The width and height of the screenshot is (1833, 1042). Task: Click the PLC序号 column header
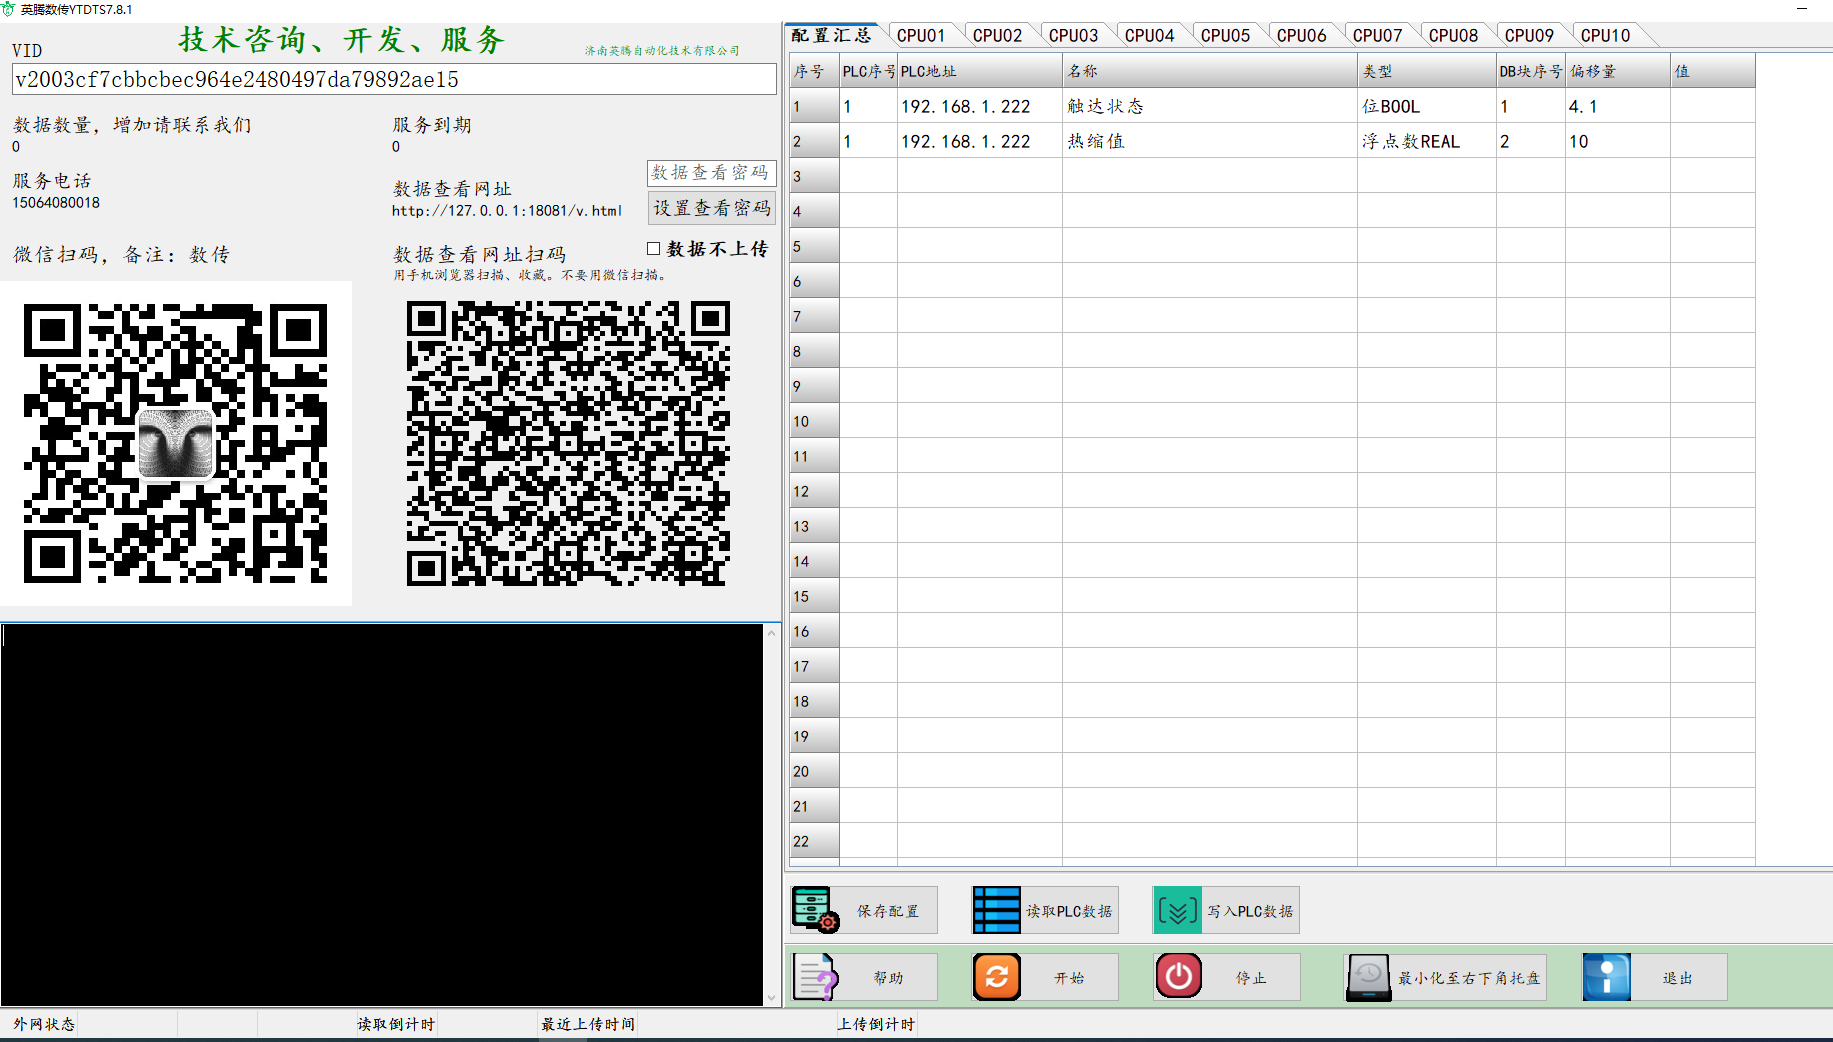tap(868, 71)
